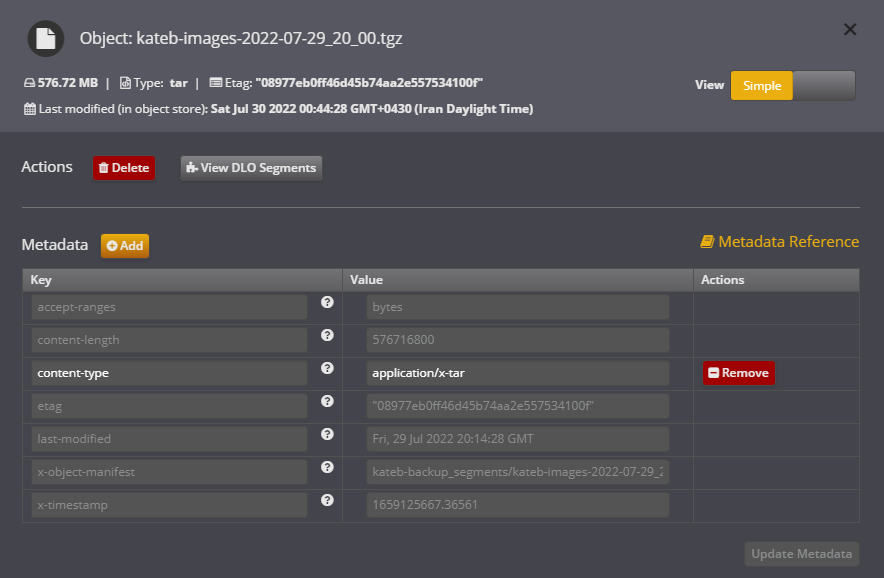Click the content-type key input field
The width and height of the screenshot is (884, 578).
coord(169,373)
